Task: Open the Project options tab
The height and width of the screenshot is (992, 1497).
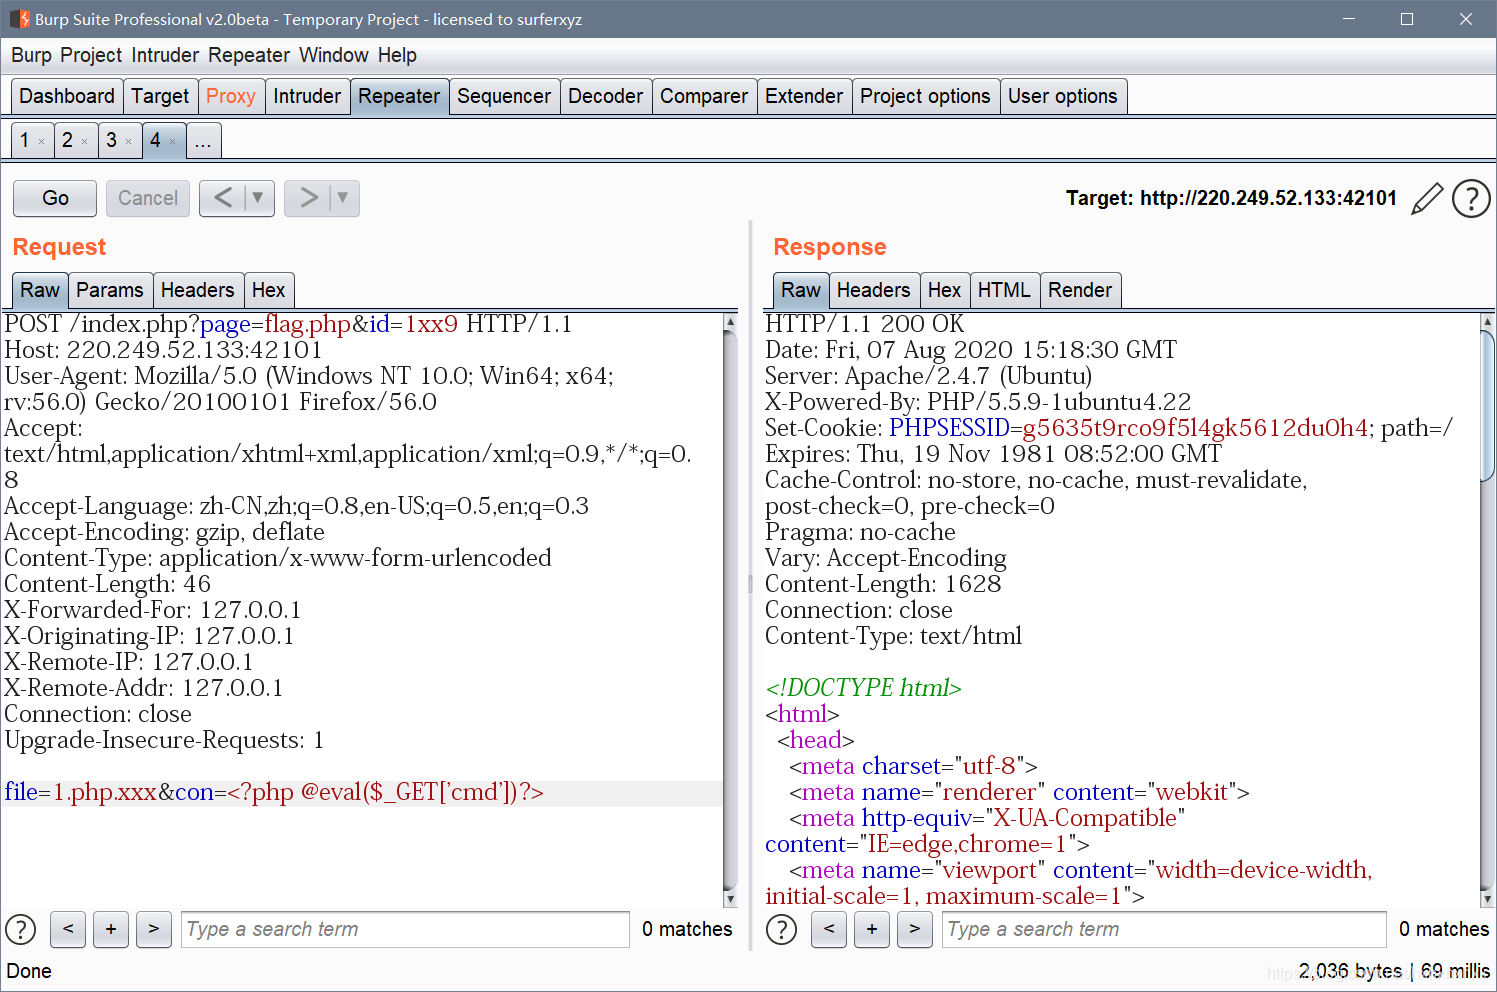Action: pyautogui.click(x=925, y=96)
